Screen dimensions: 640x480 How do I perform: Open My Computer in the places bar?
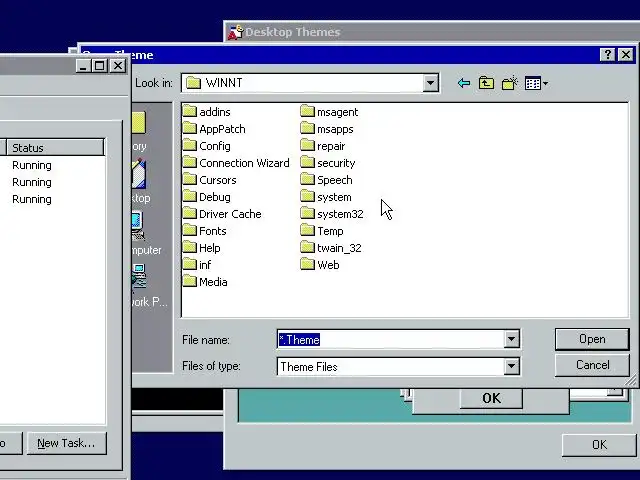point(146,233)
